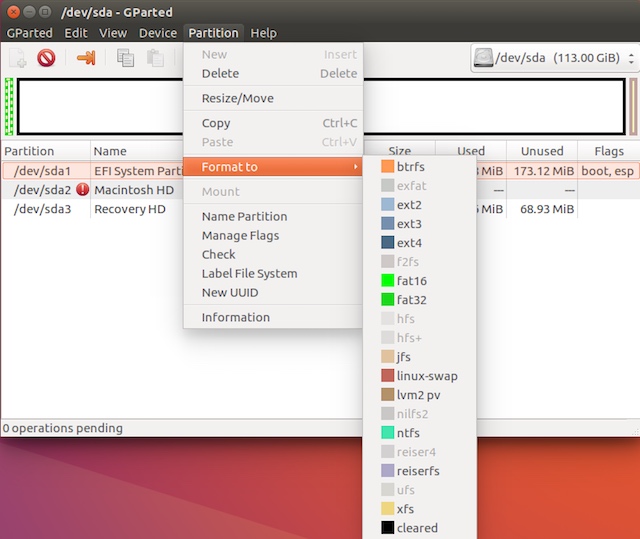
Task: Pick the ext3 blue swatch
Action: point(387,224)
